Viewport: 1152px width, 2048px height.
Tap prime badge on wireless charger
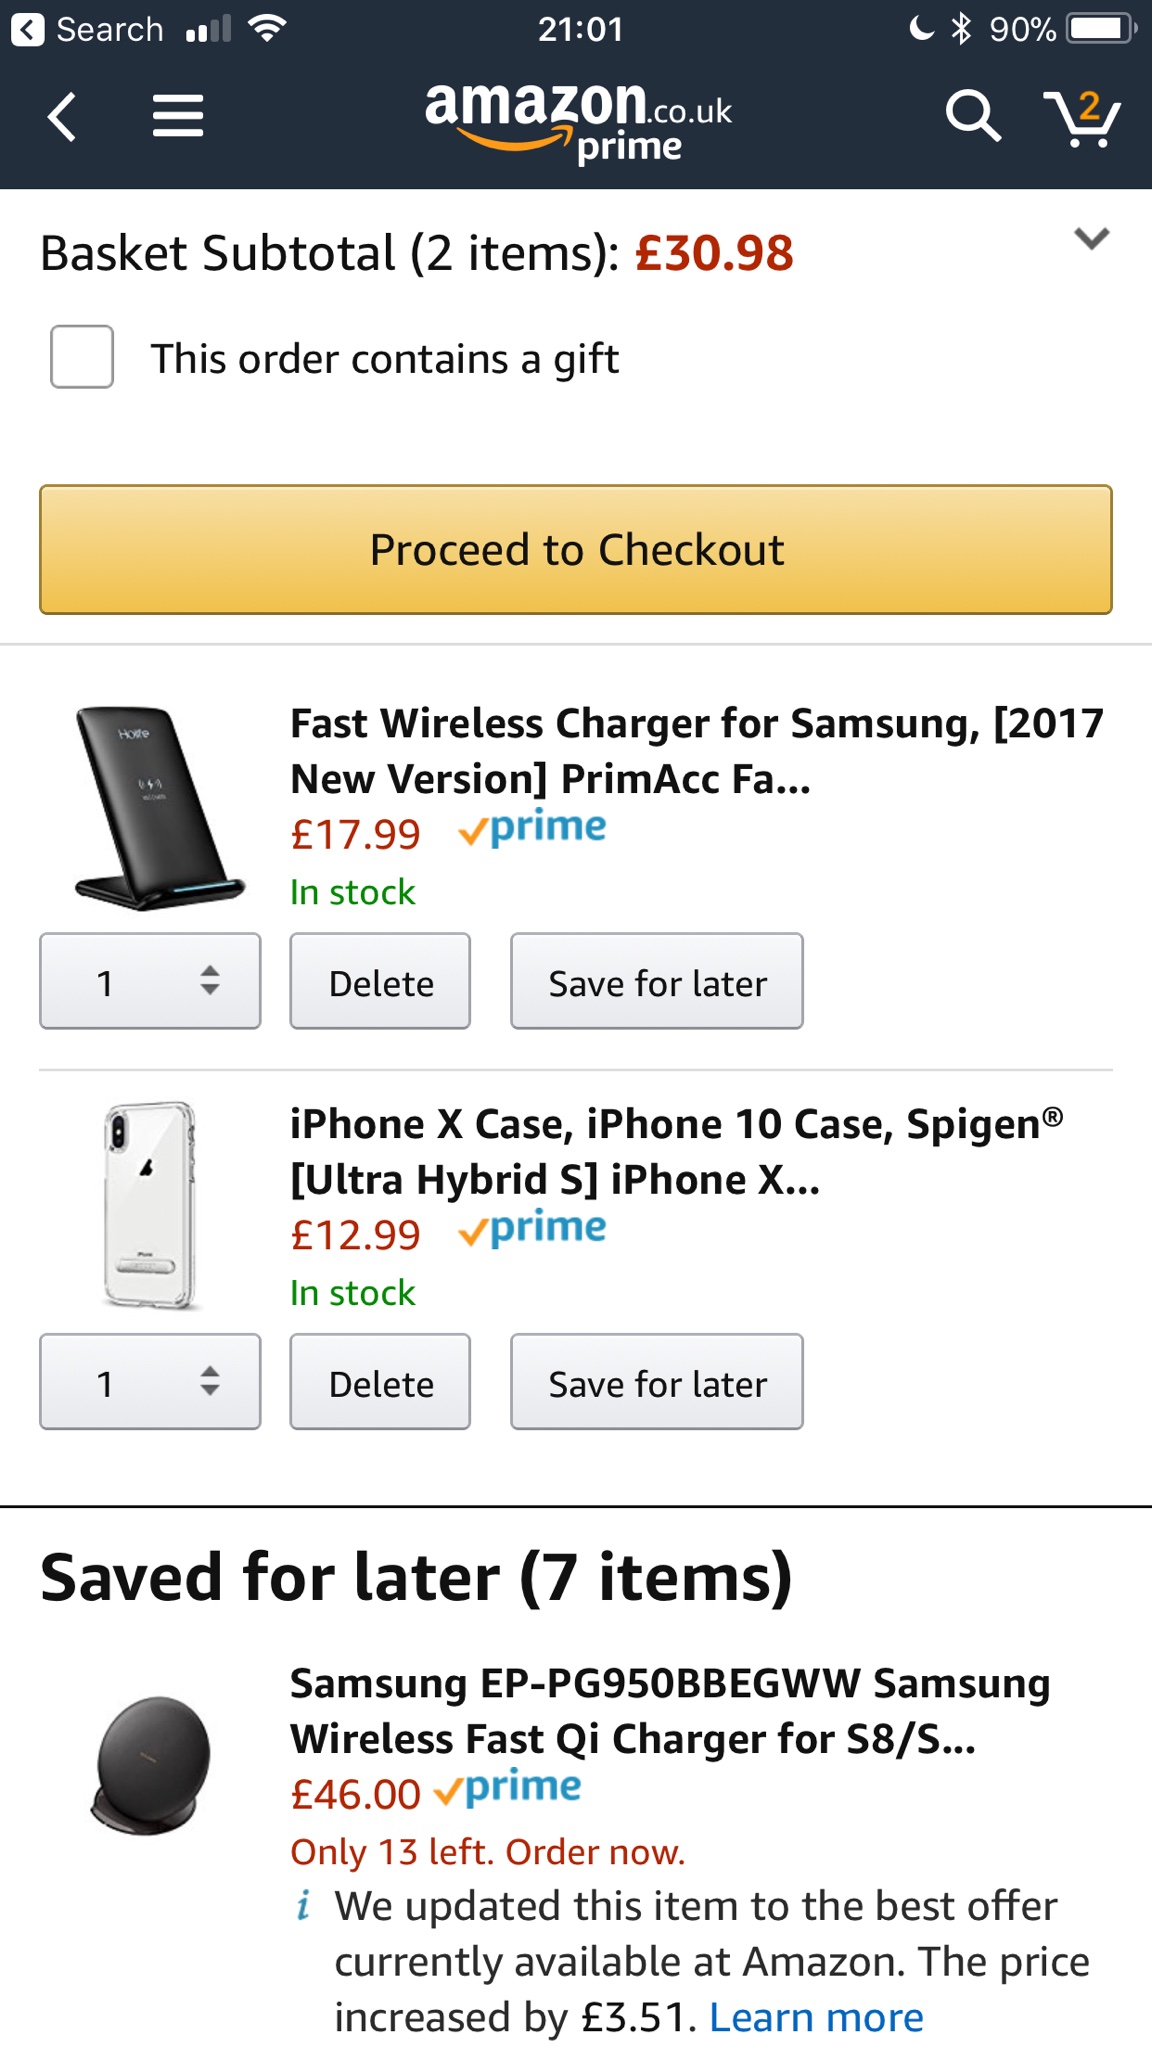(x=532, y=829)
